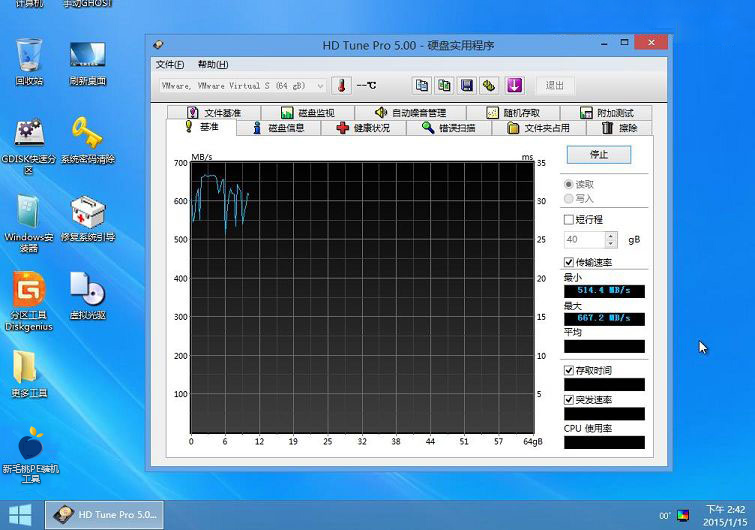
Task: Switch to the File Benchmark tab
Action: [214, 113]
